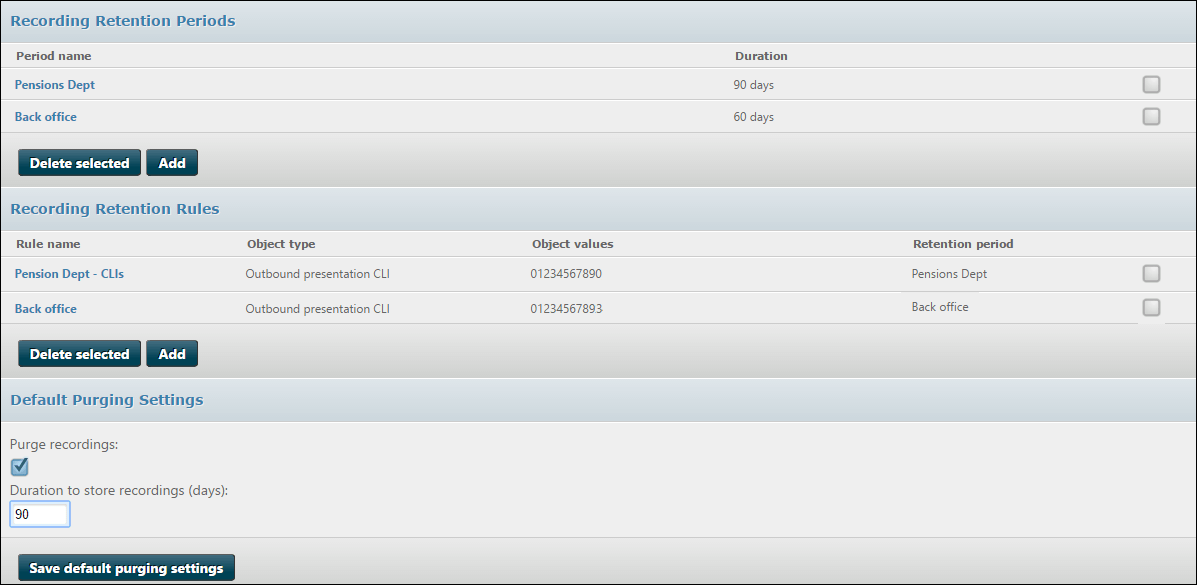The image size is (1197, 585).
Task: Click Add under Recording Retention Periods
Action: [172, 163]
